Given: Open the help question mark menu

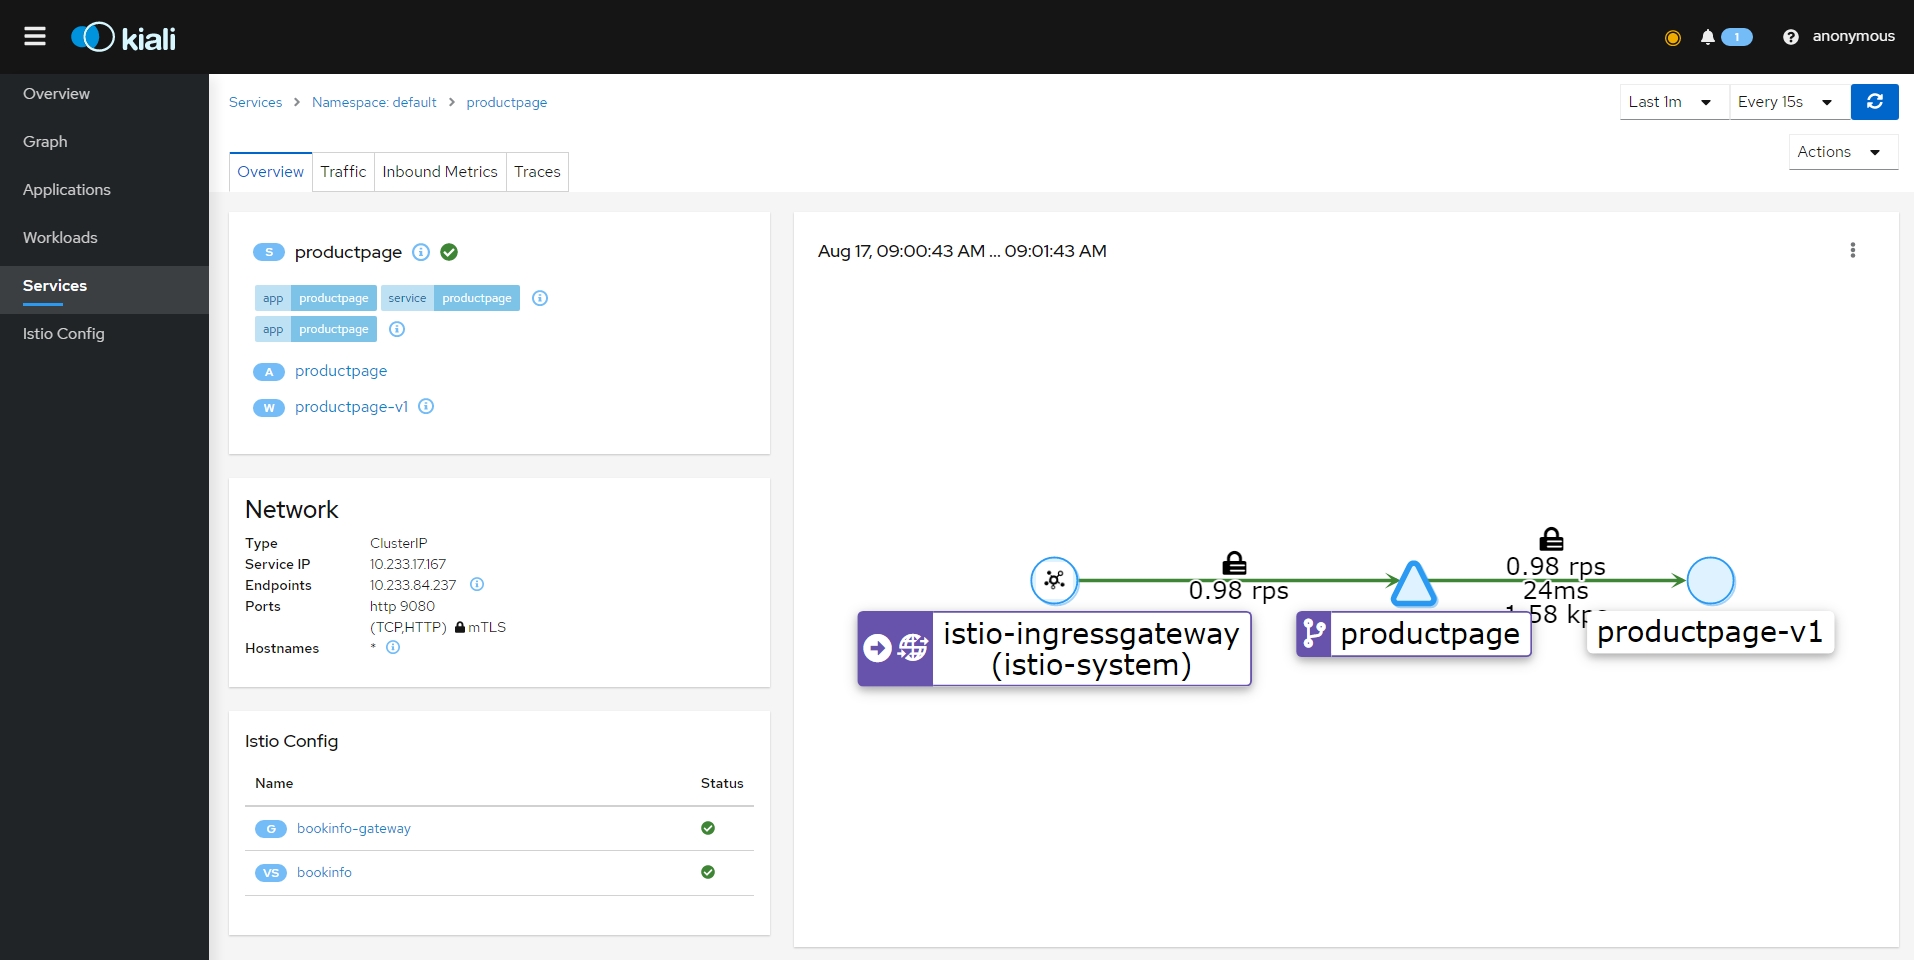Looking at the screenshot, I should point(1790,37).
